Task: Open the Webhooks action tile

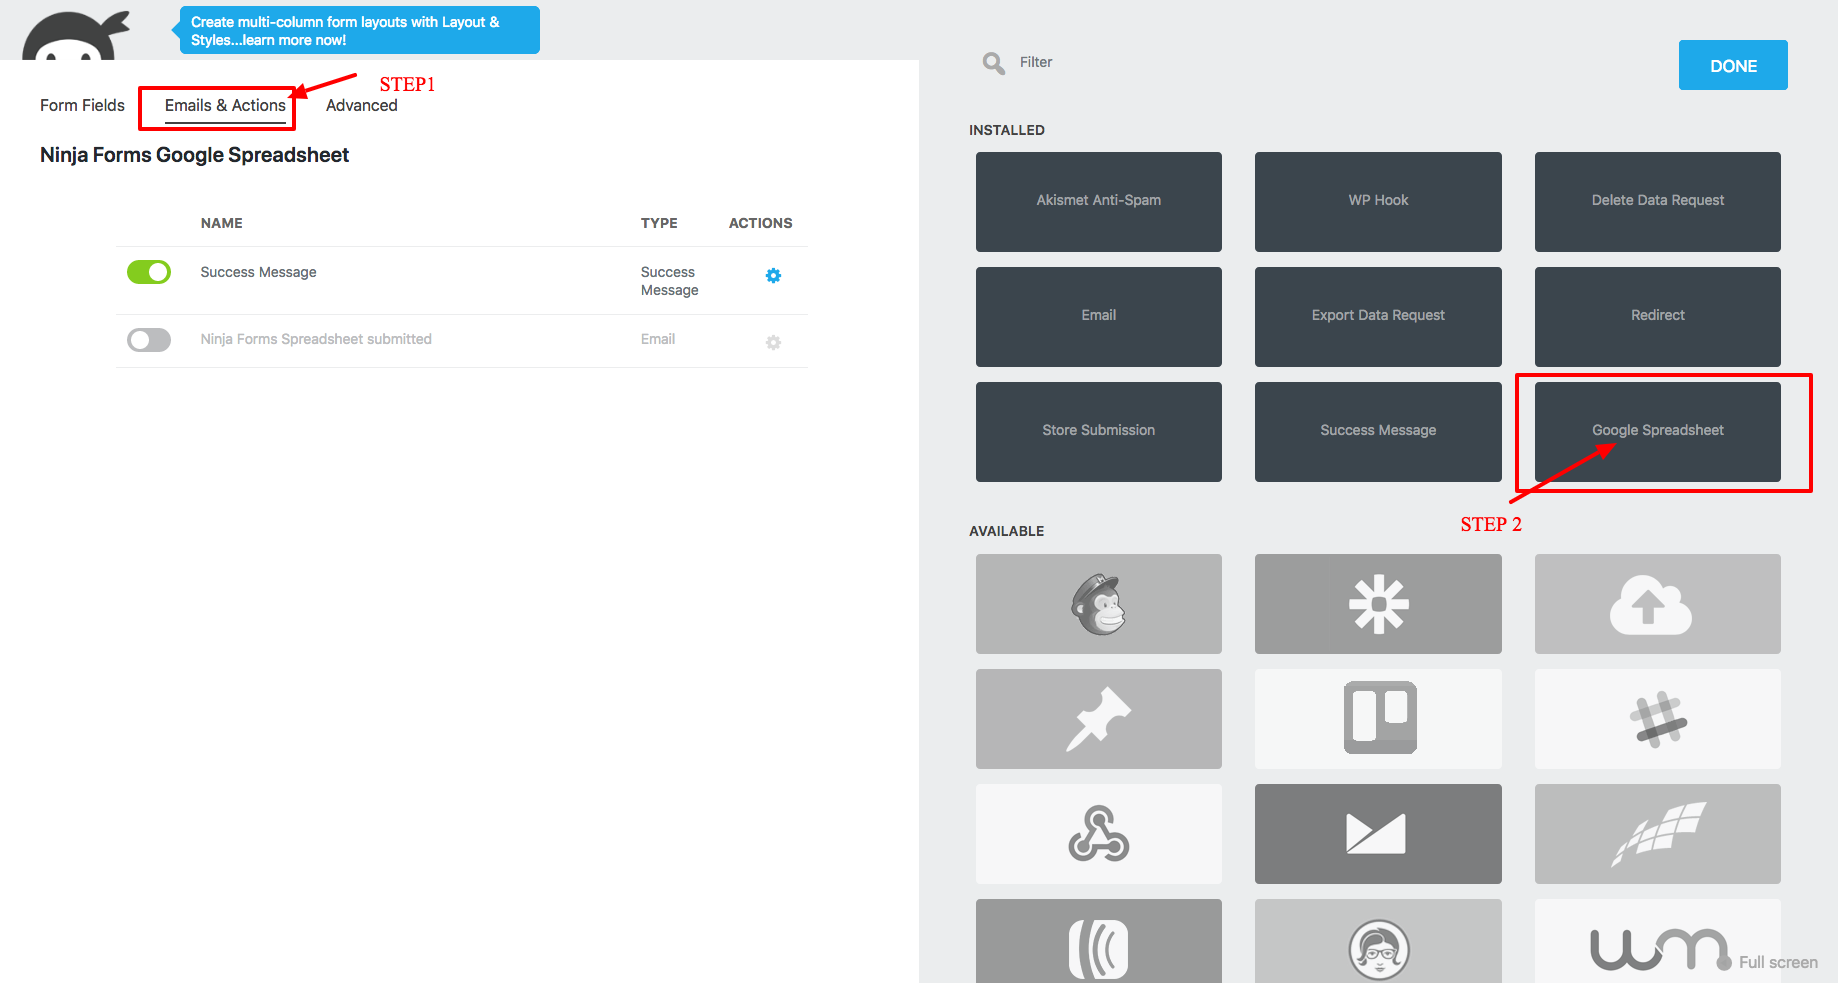Action: pyautogui.click(x=1098, y=834)
